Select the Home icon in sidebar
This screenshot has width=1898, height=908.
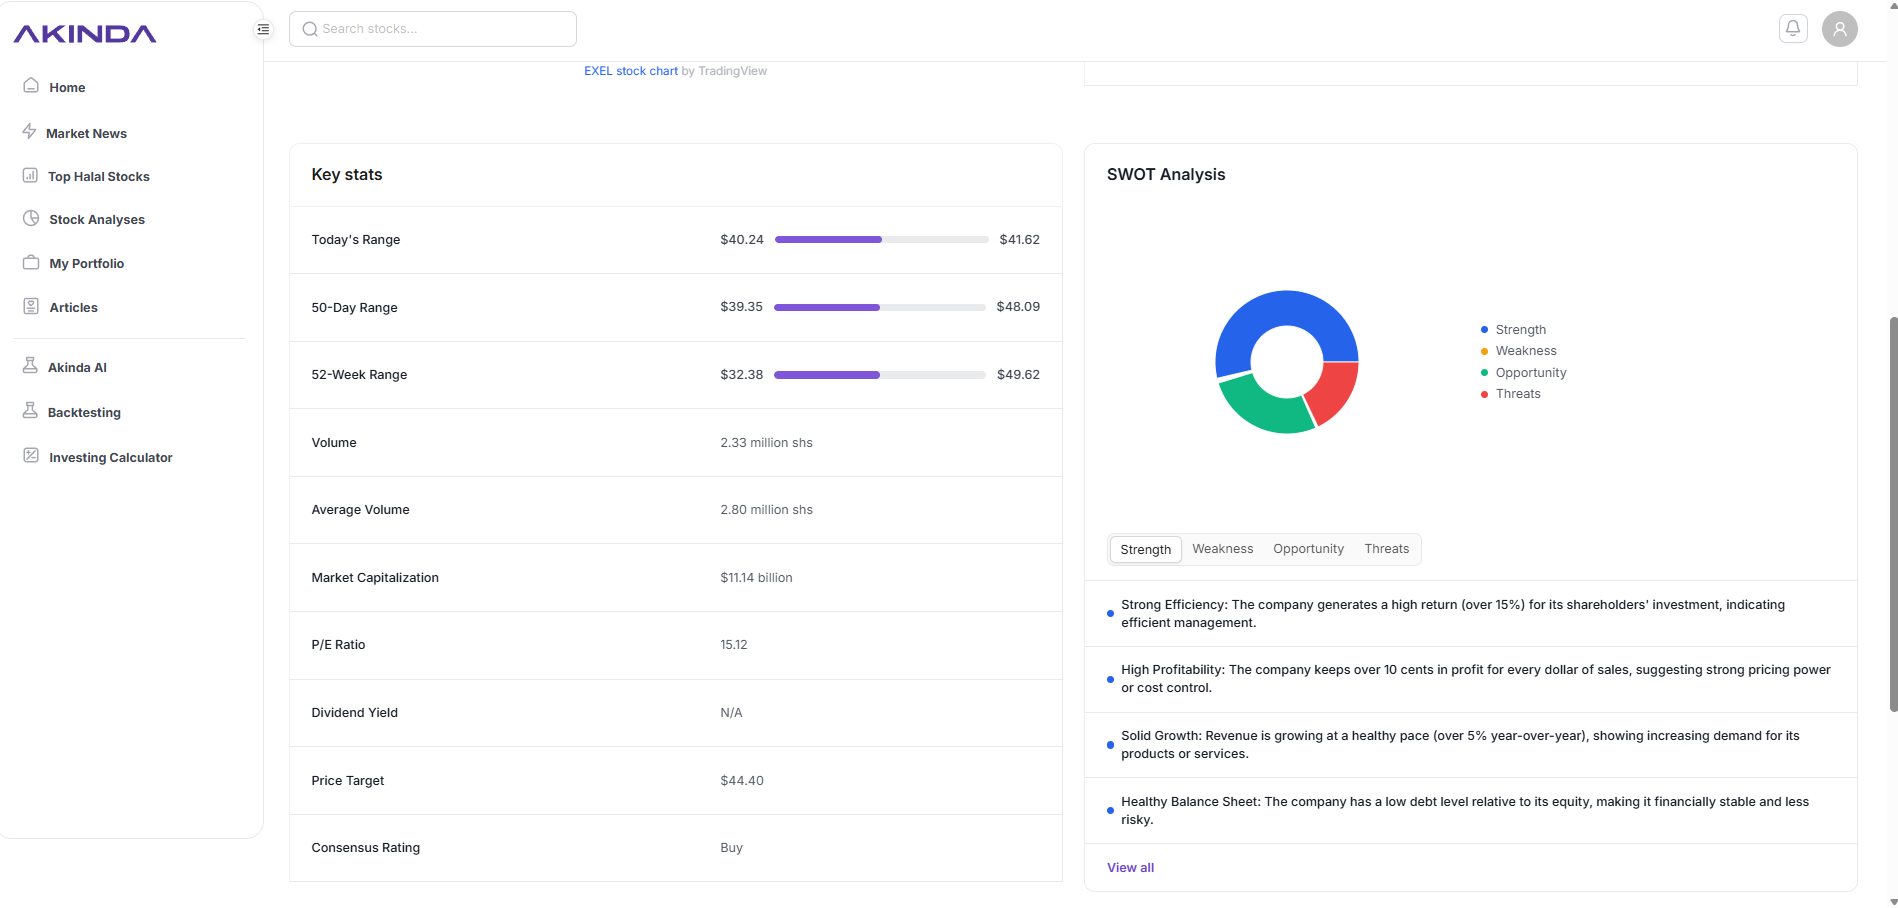tap(30, 86)
